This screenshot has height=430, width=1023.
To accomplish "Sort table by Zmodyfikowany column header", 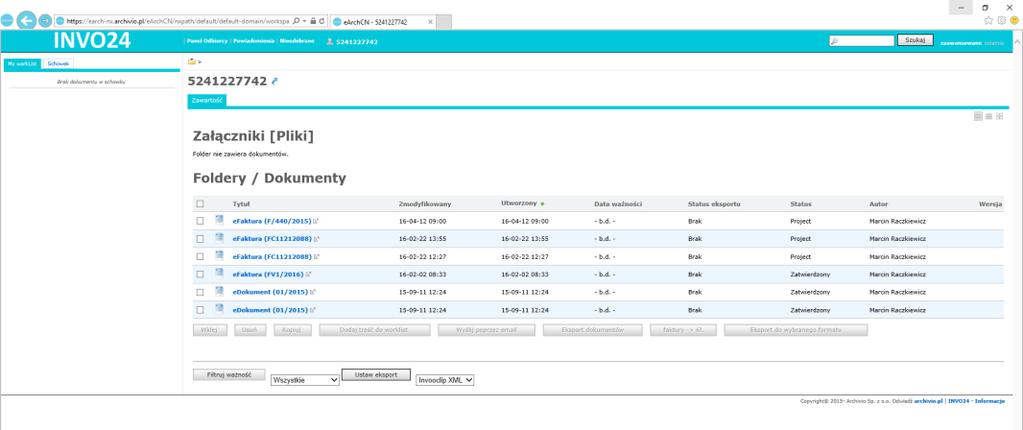I will coord(425,204).
